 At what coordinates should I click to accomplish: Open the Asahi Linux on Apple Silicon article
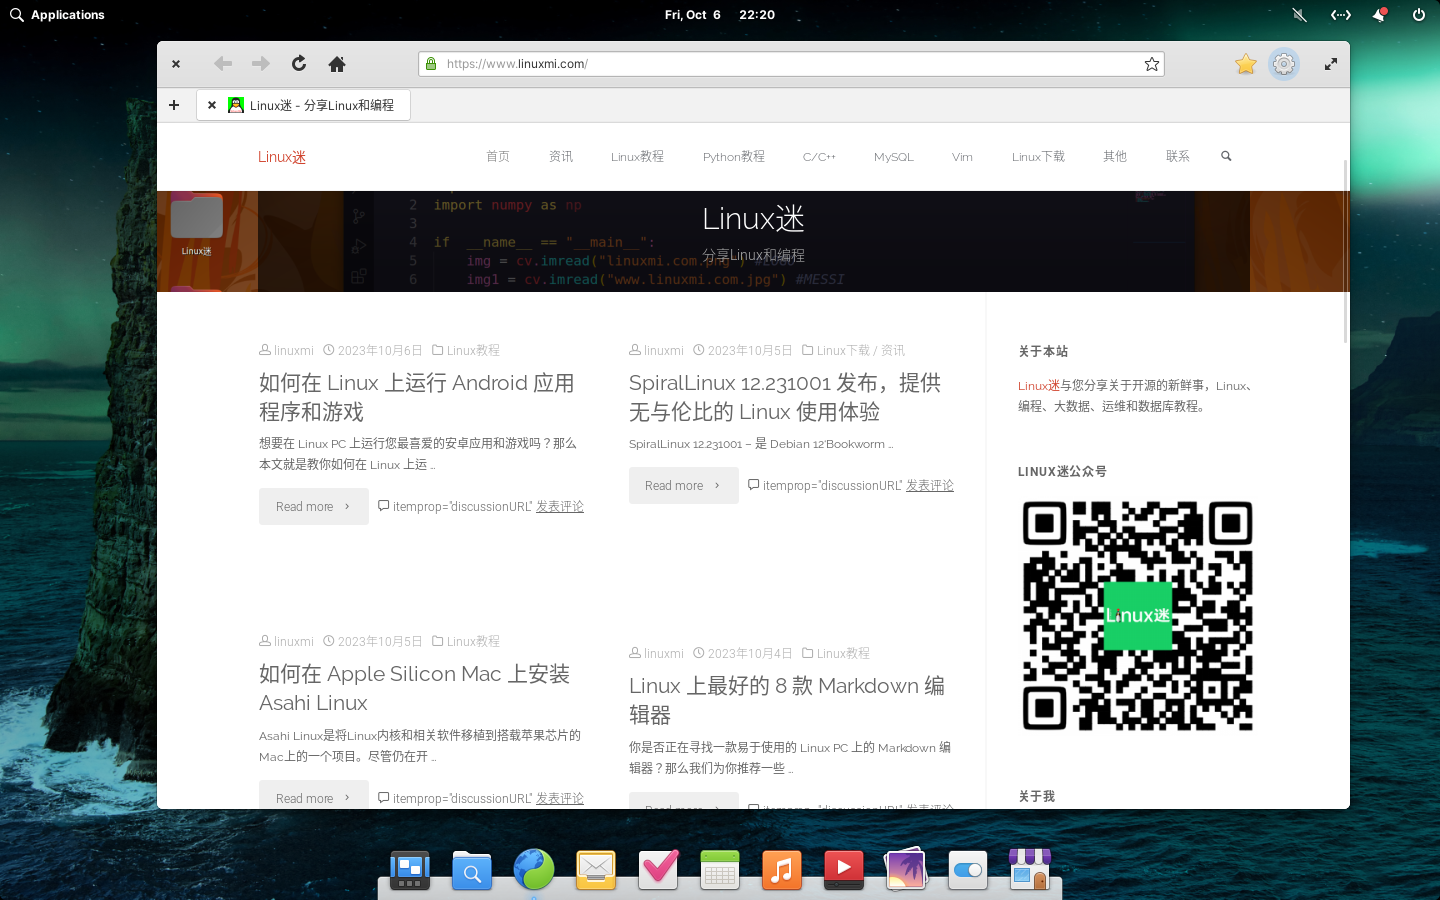(x=415, y=688)
